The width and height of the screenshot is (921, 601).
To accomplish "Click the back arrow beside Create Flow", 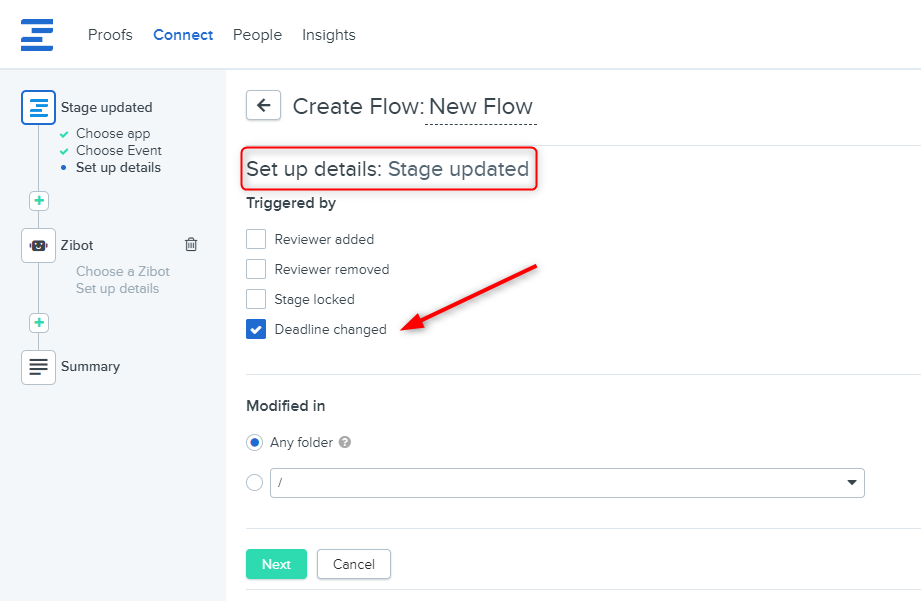I will [263, 105].
